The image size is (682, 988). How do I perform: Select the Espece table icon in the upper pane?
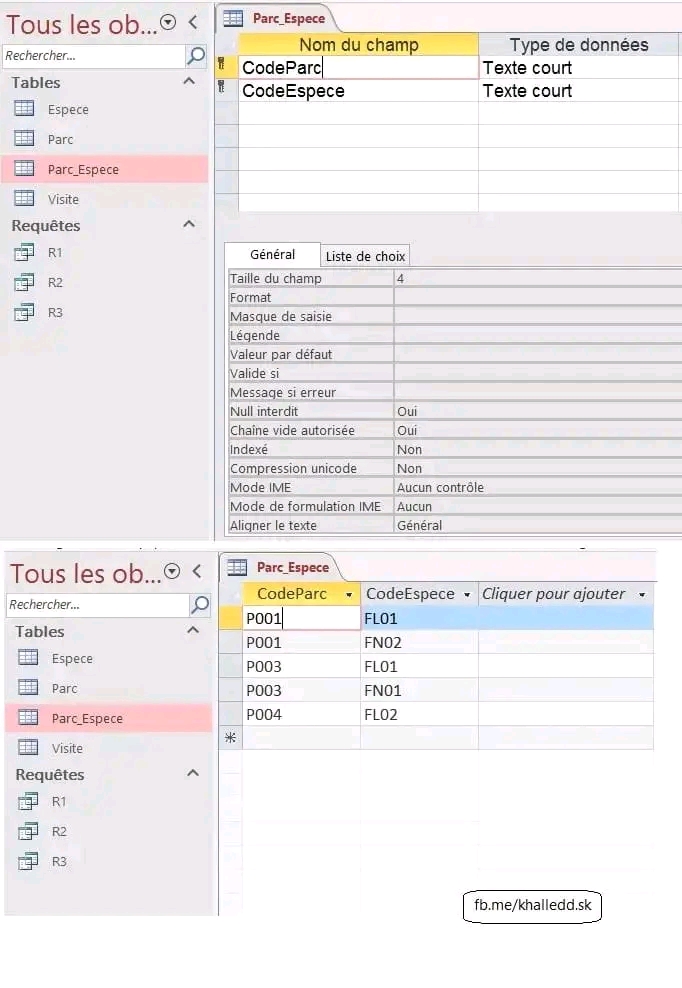point(24,109)
